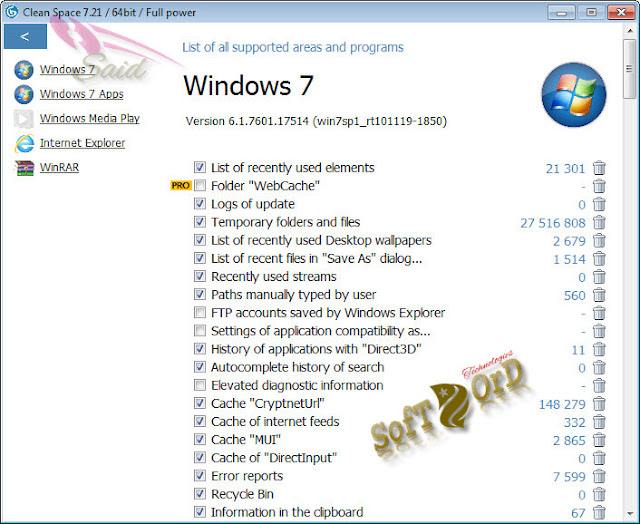Click the Windows 7 Apps sidebar icon
Viewport: 640px width, 524px height.
click(x=24, y=94)
